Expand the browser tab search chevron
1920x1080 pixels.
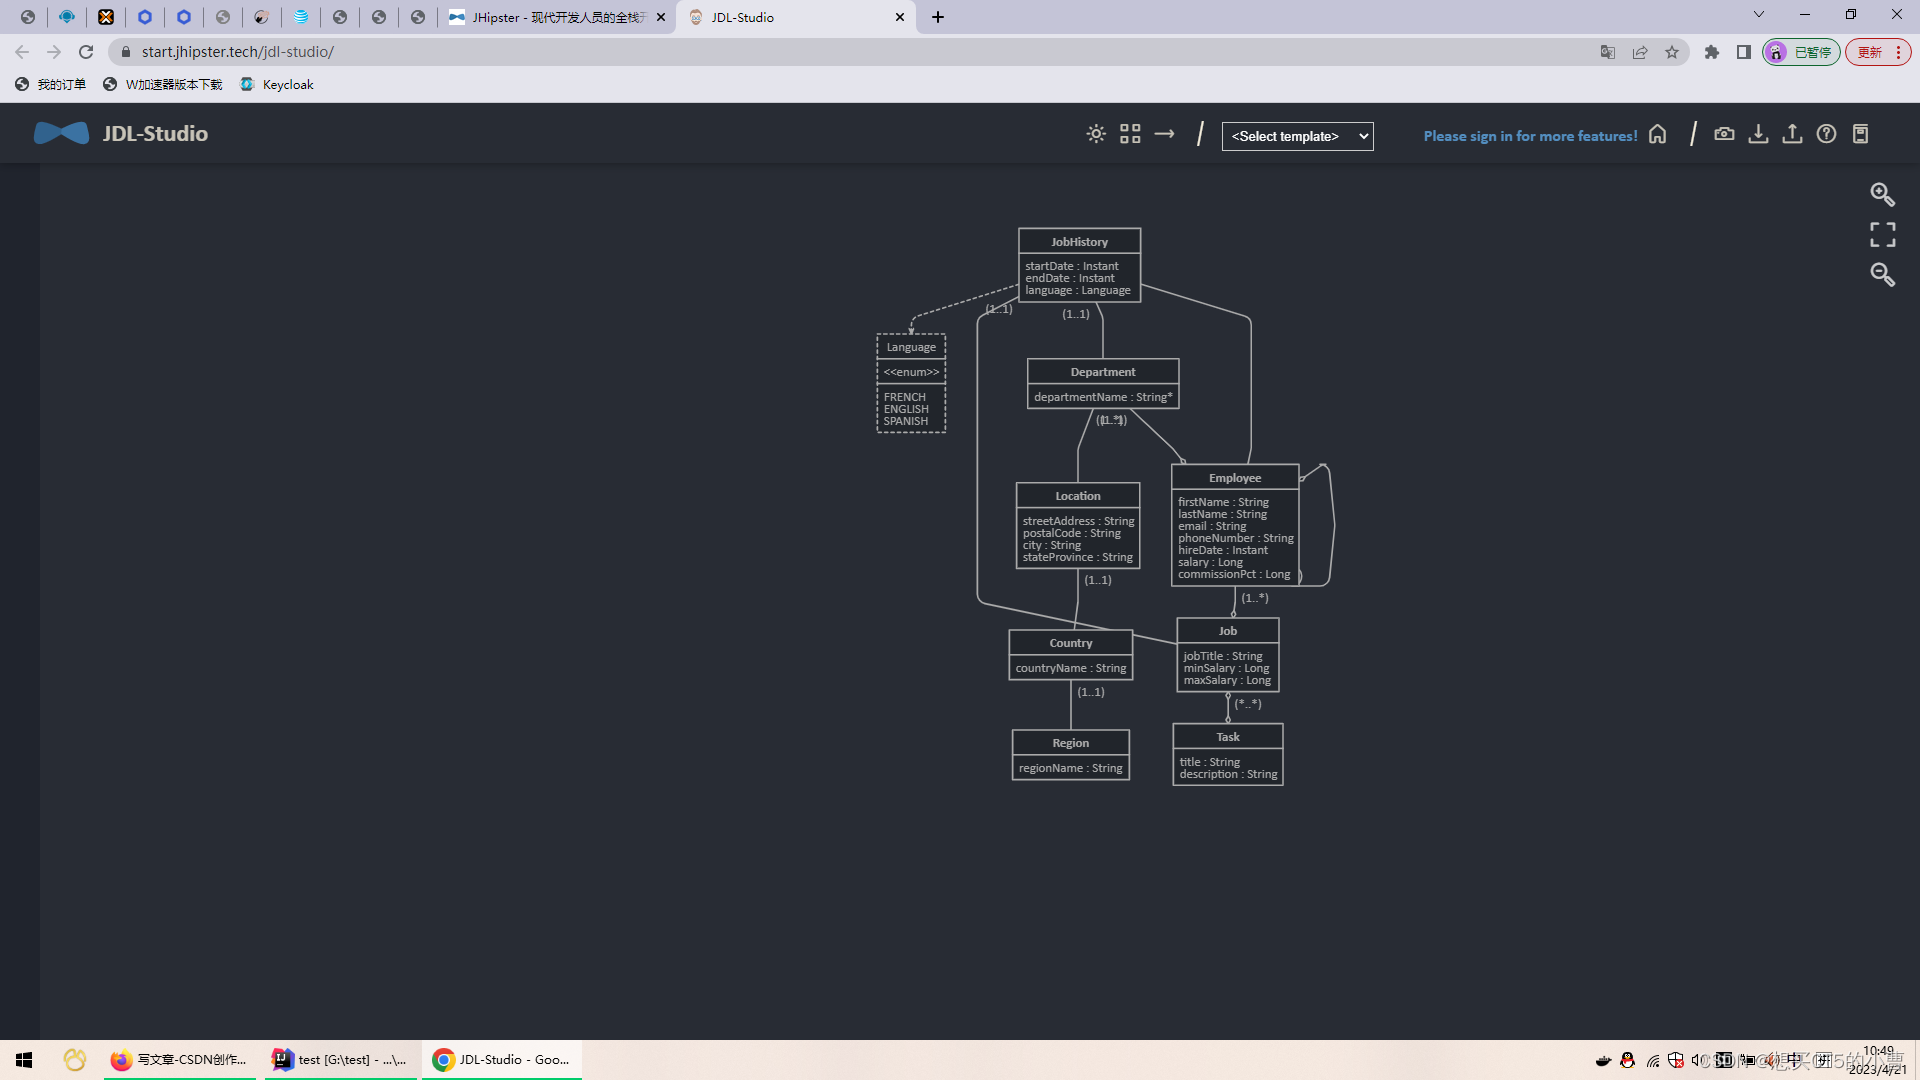coord(1758,15)
